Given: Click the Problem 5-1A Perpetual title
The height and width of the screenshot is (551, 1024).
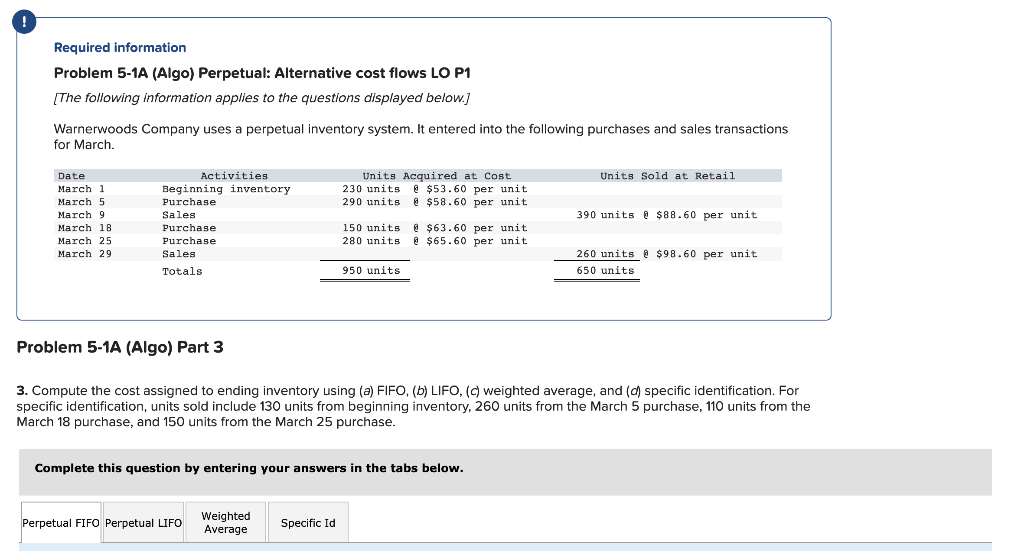Looking at the screenshot, I should point(262,73).
